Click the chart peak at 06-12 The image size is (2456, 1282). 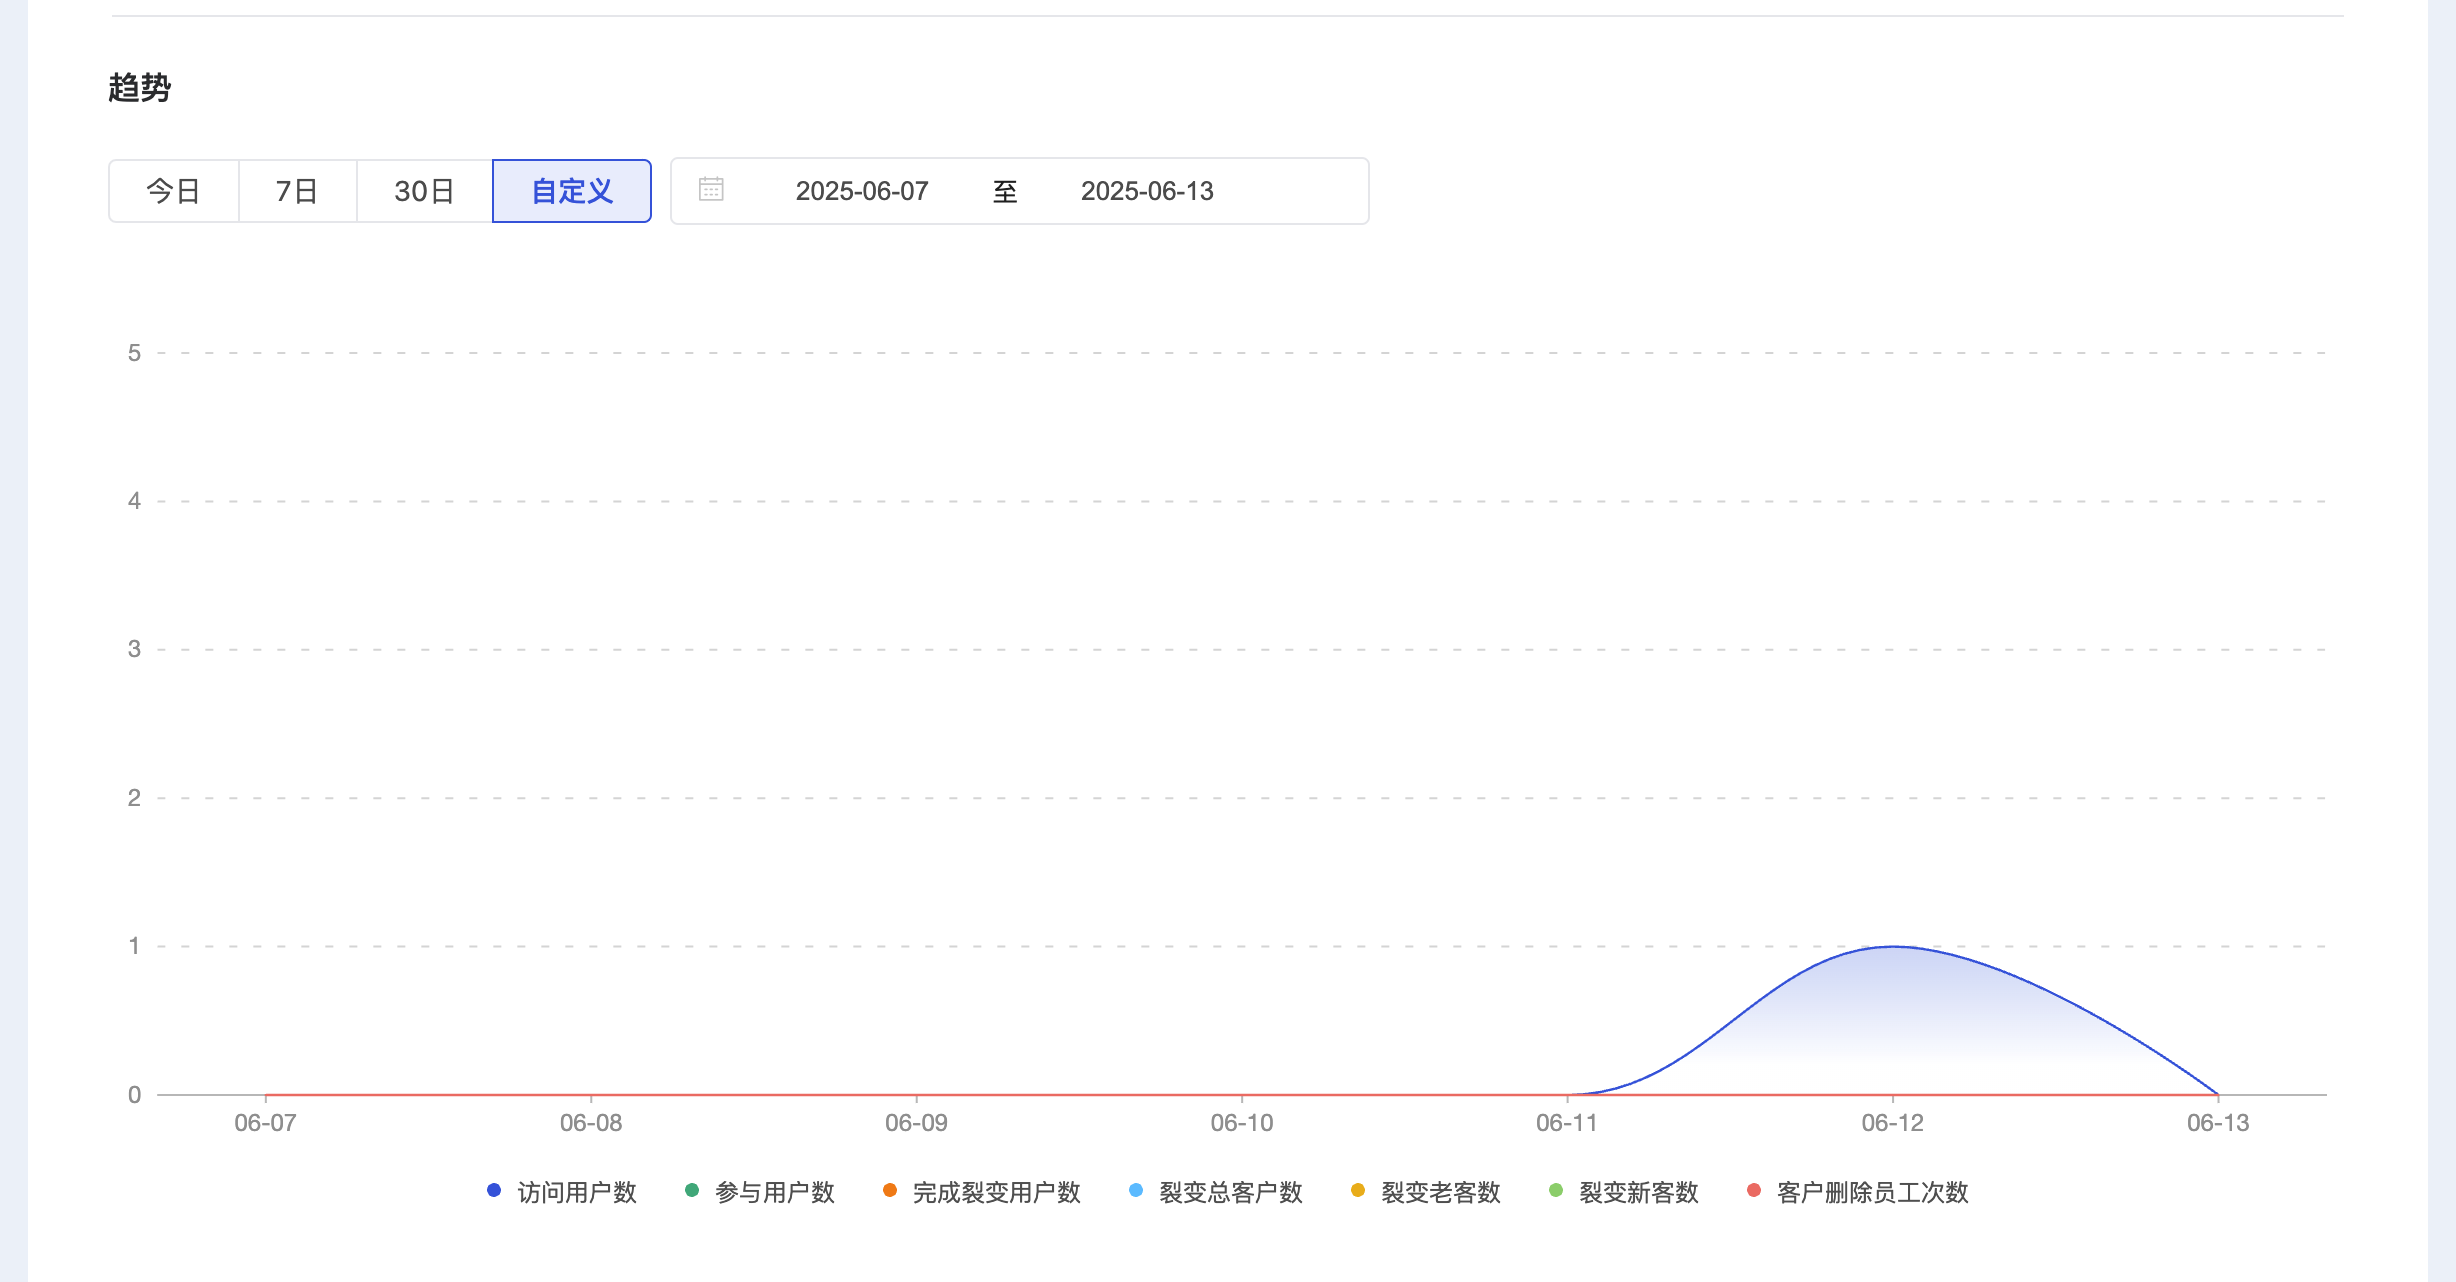(x=1892, y=946)
